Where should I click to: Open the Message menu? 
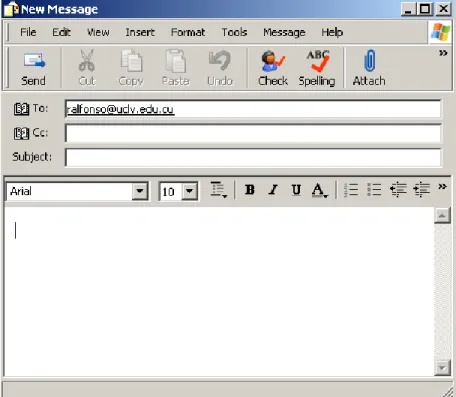point(284,32)
